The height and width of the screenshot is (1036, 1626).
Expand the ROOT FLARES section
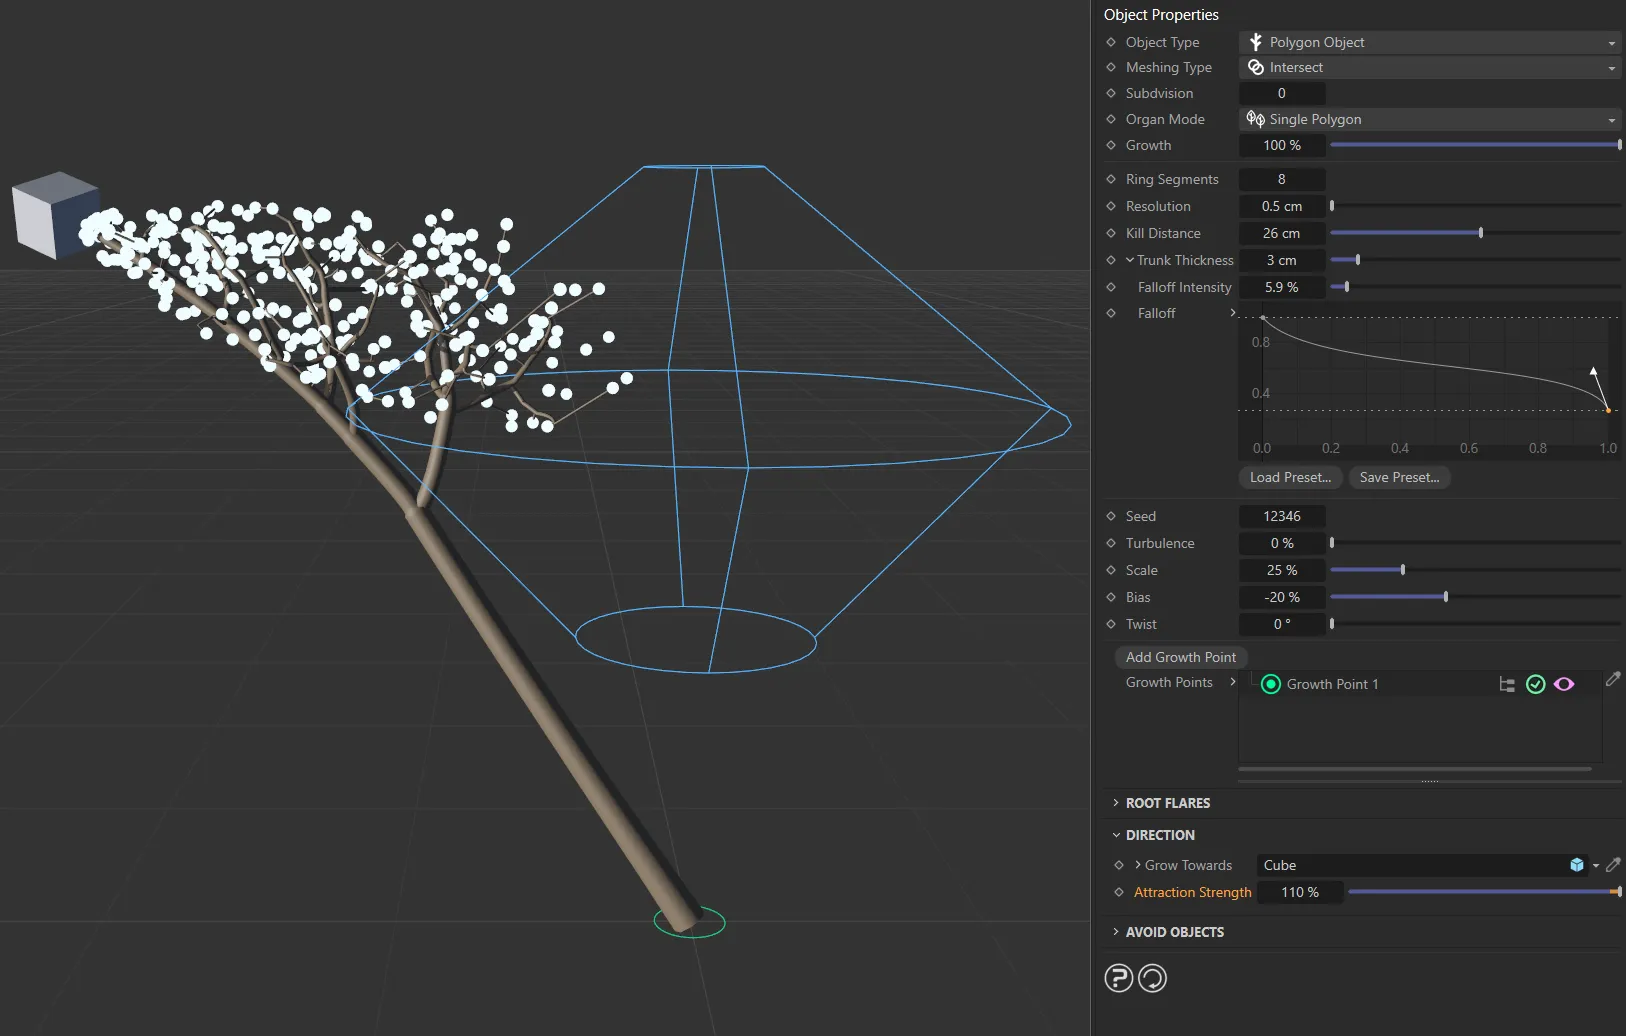[1167, 803]
